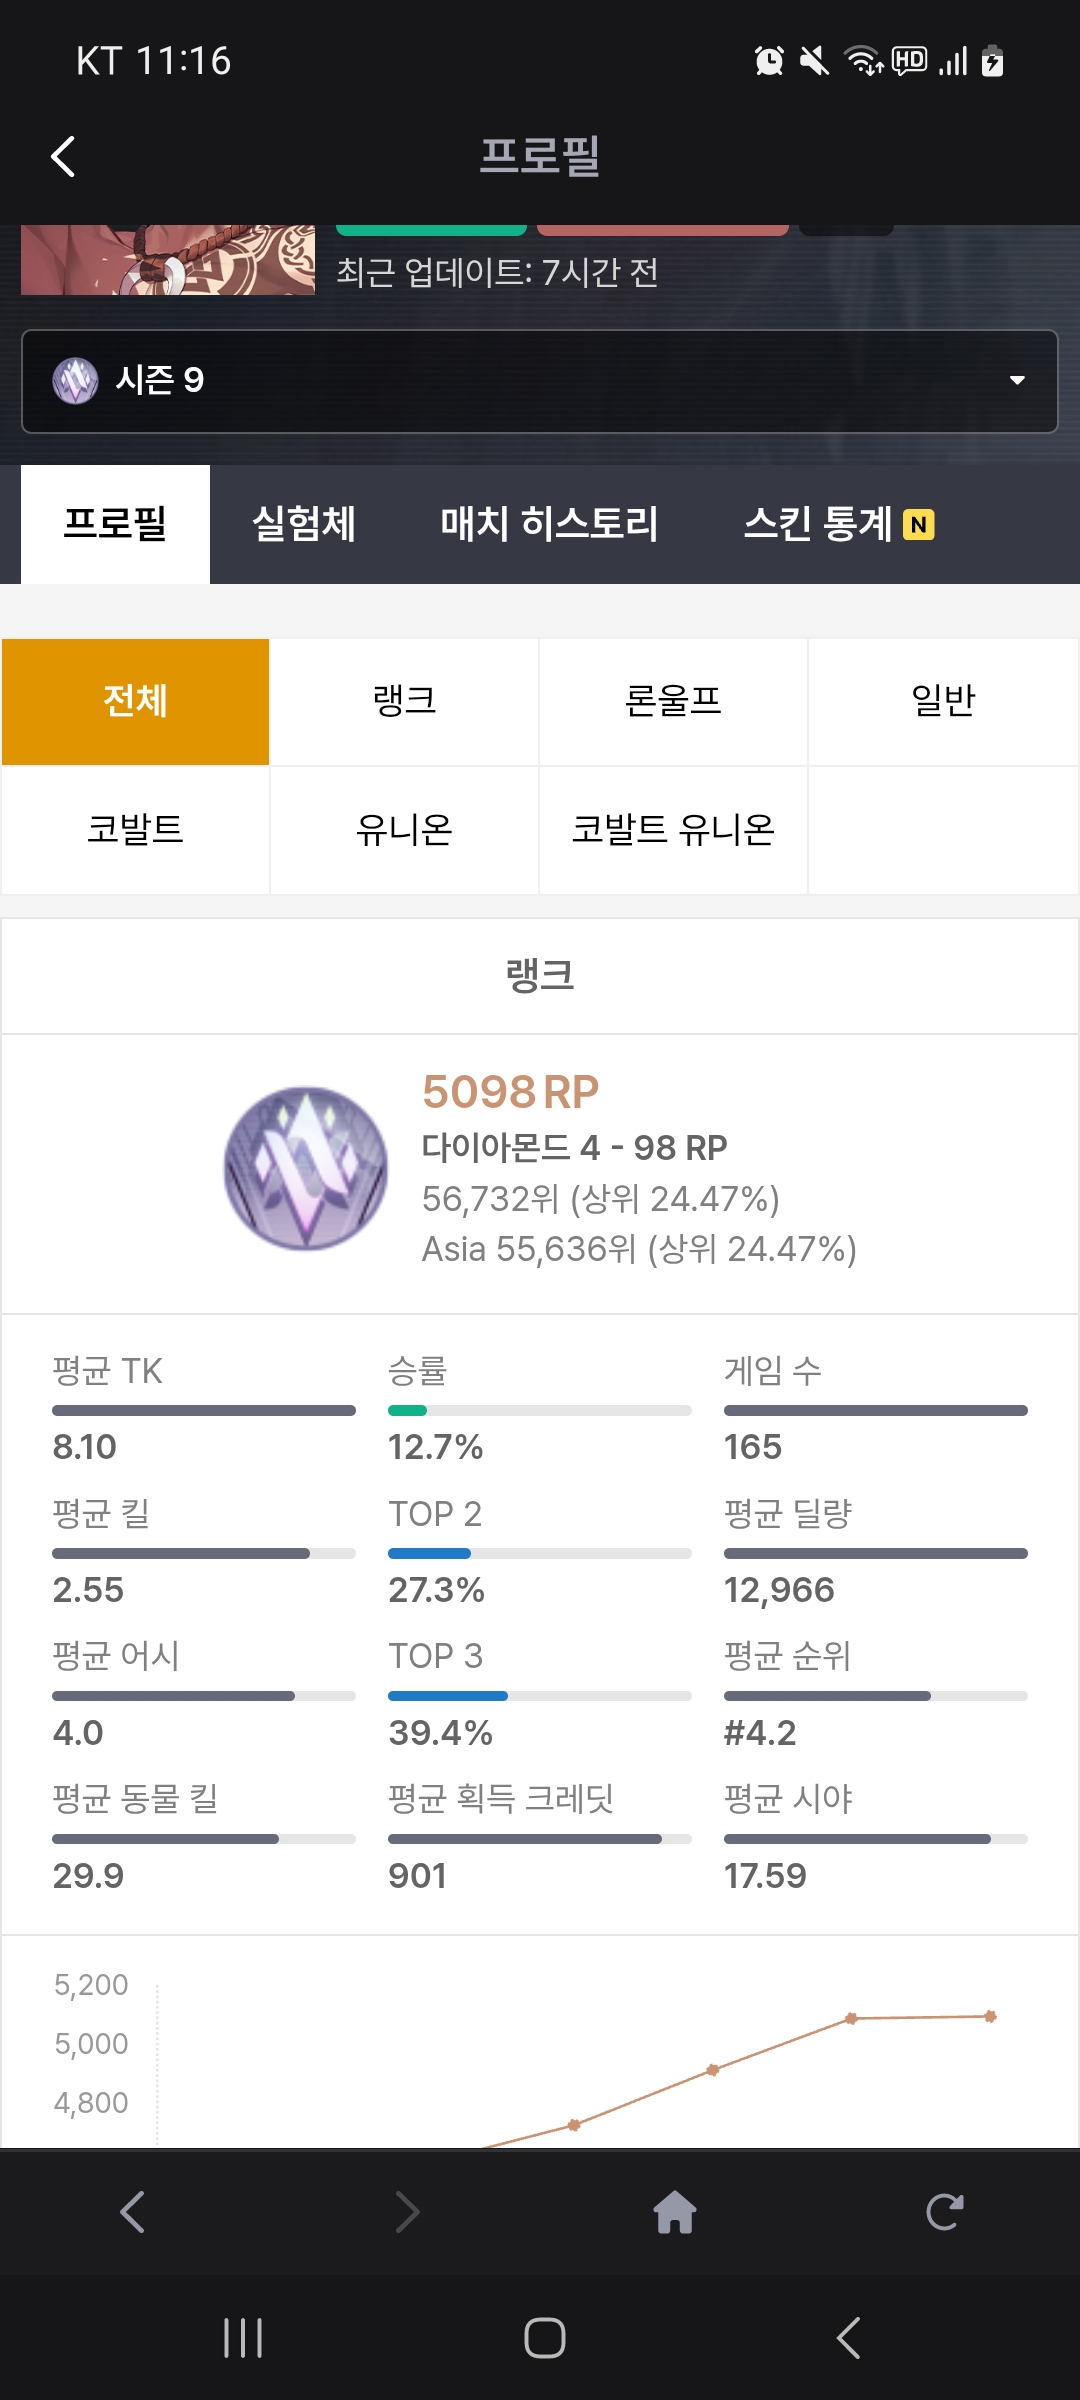
Task: Click the 승률 win rate progress bar
Action: [x=539, y=1410]
